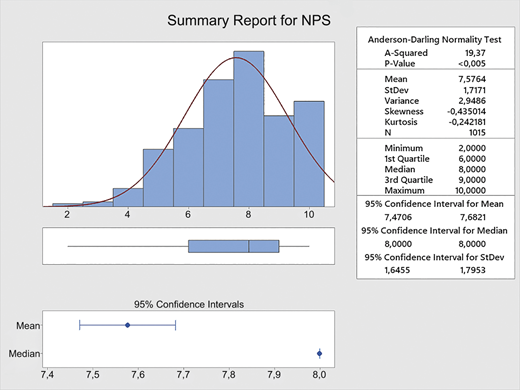The height and width of the screenshot is (390, 520).
Task: Click the Minimum value 2,0000
Action: (472, 148)
